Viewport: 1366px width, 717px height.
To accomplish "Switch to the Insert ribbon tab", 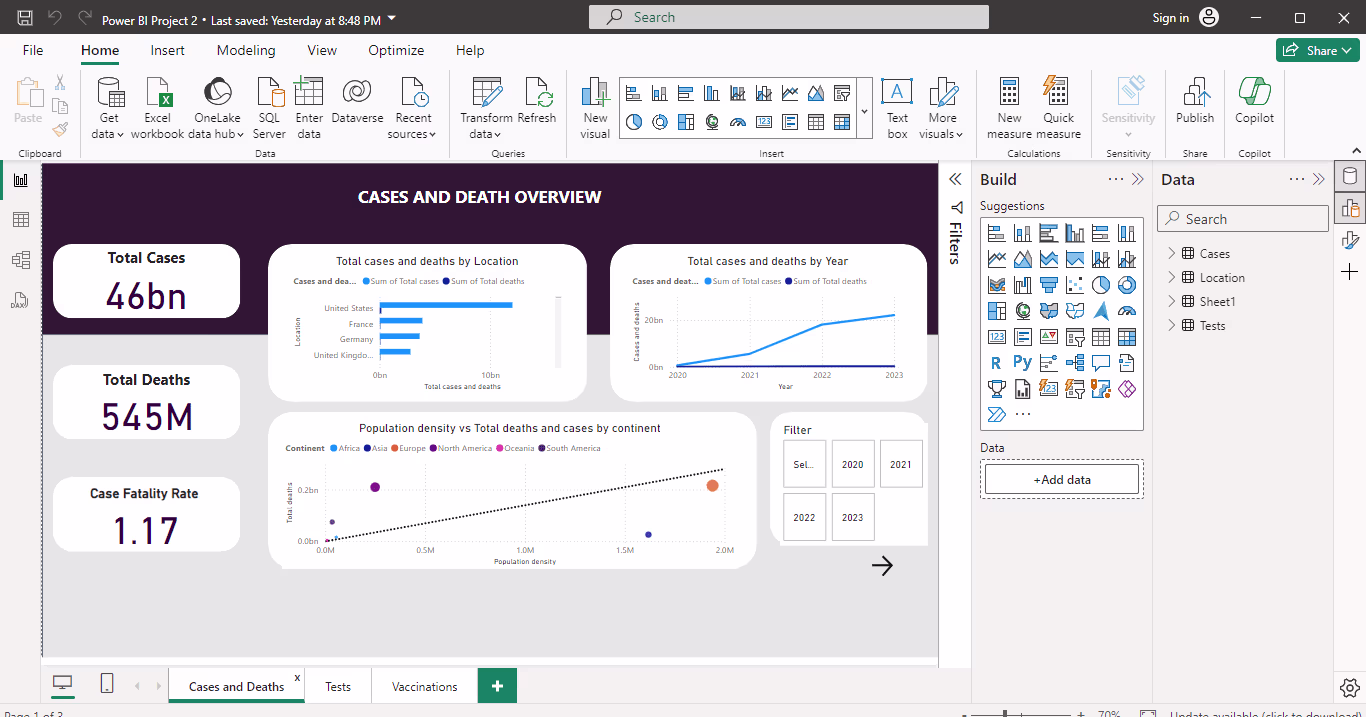I will pos(168,50).
